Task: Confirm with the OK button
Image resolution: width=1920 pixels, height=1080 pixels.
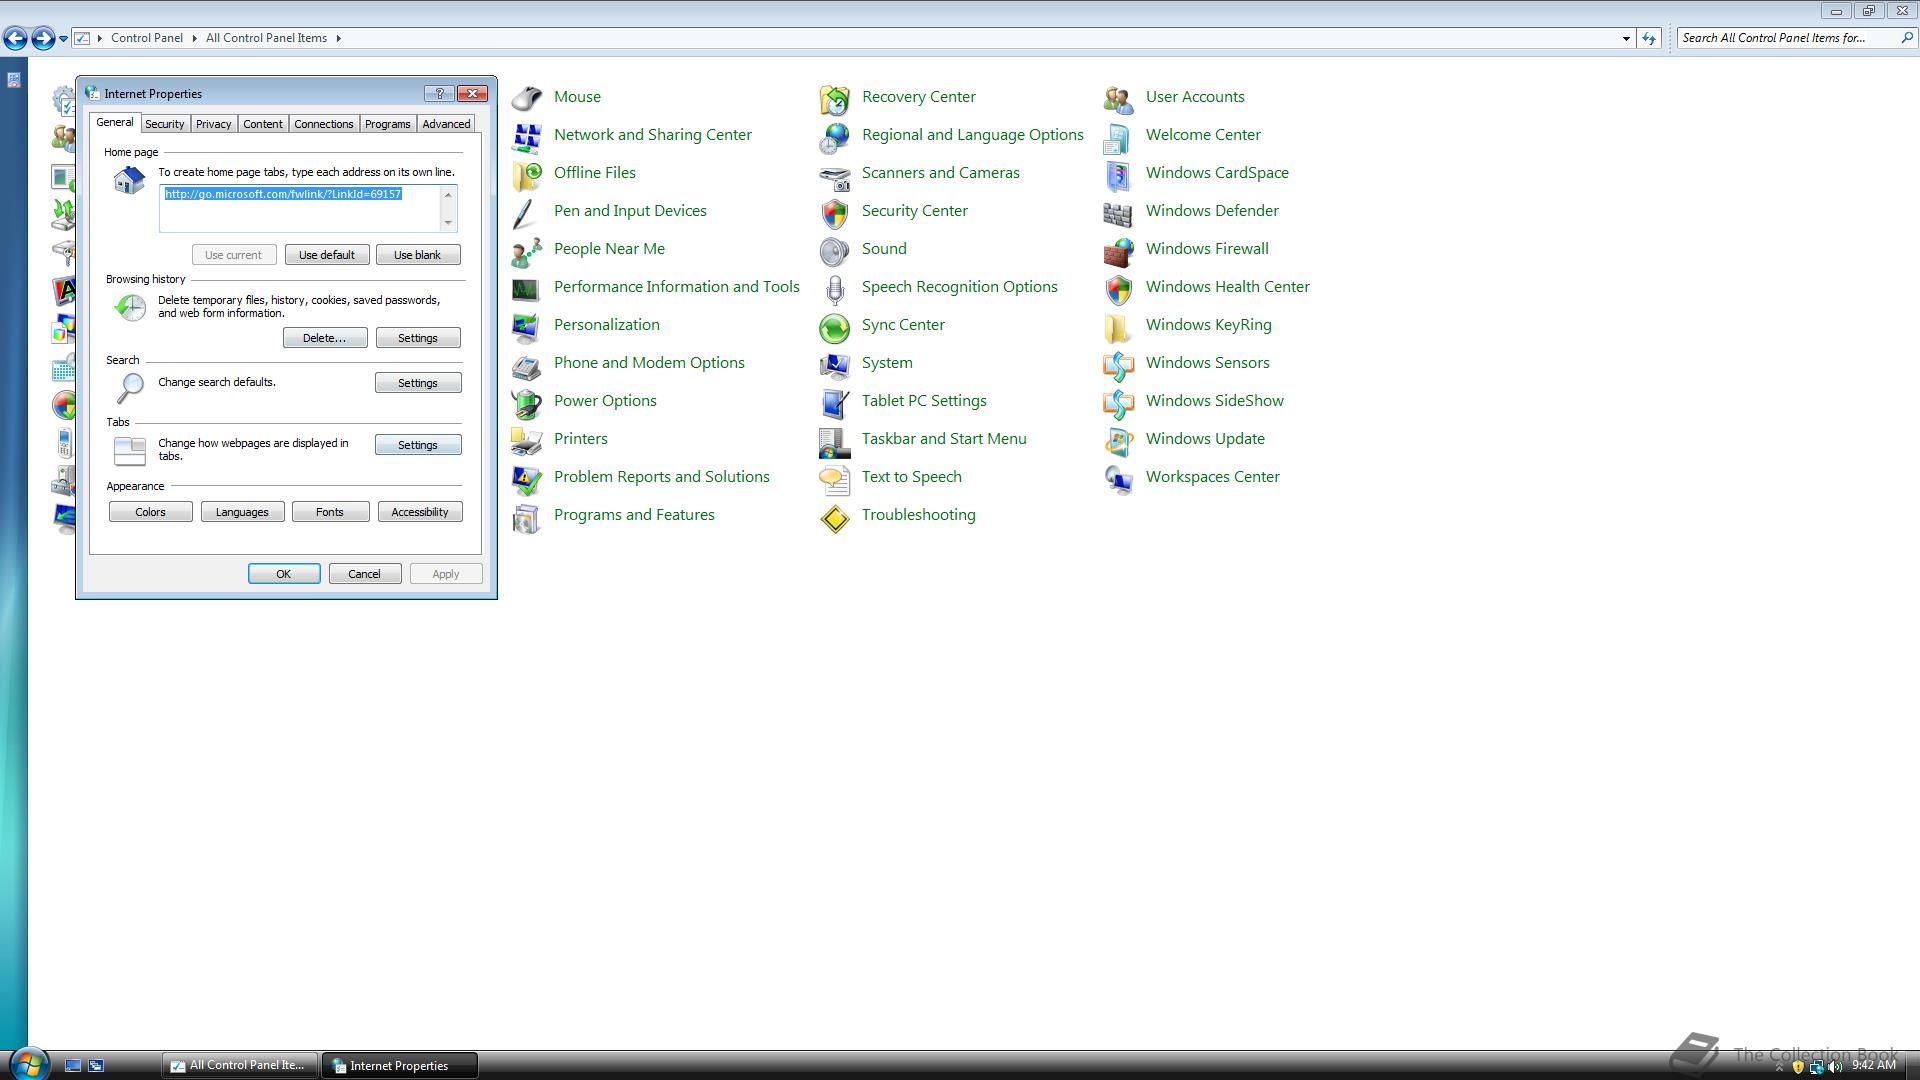Action: point(284,574)
